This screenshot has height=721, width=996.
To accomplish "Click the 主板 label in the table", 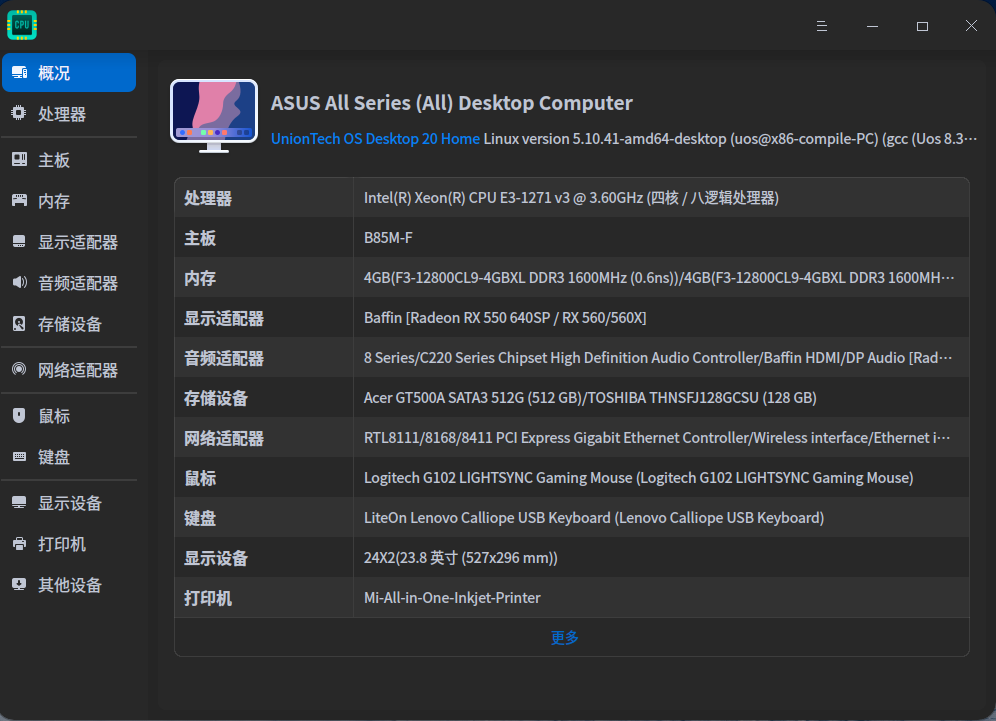I will (200, 238).
